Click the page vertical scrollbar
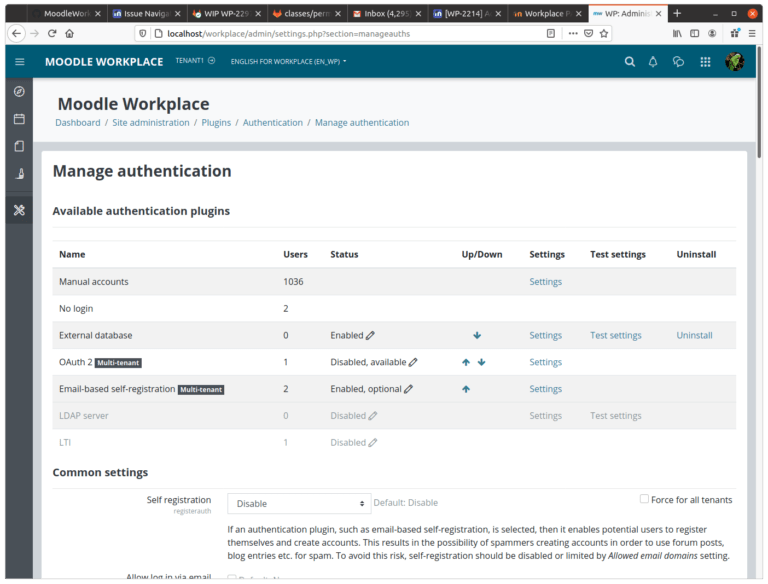Viewport: 768px width, 584px height. click(759, 103)
